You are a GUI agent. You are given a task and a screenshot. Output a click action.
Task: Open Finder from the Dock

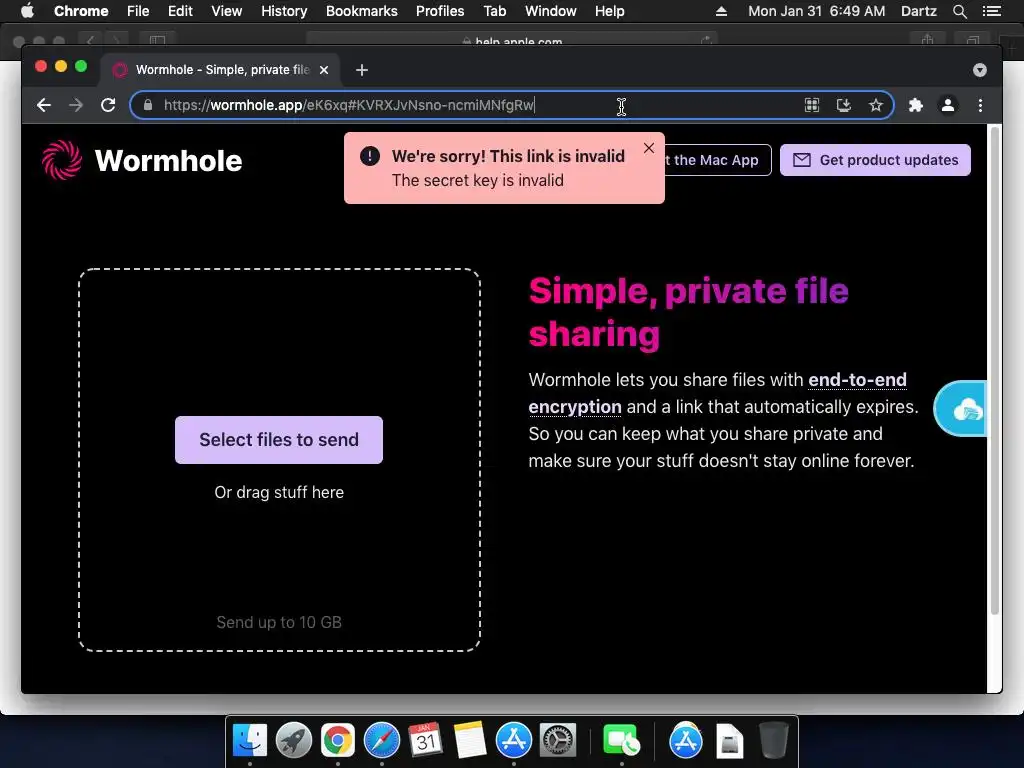pyautogui.click(x=250, y=741)
